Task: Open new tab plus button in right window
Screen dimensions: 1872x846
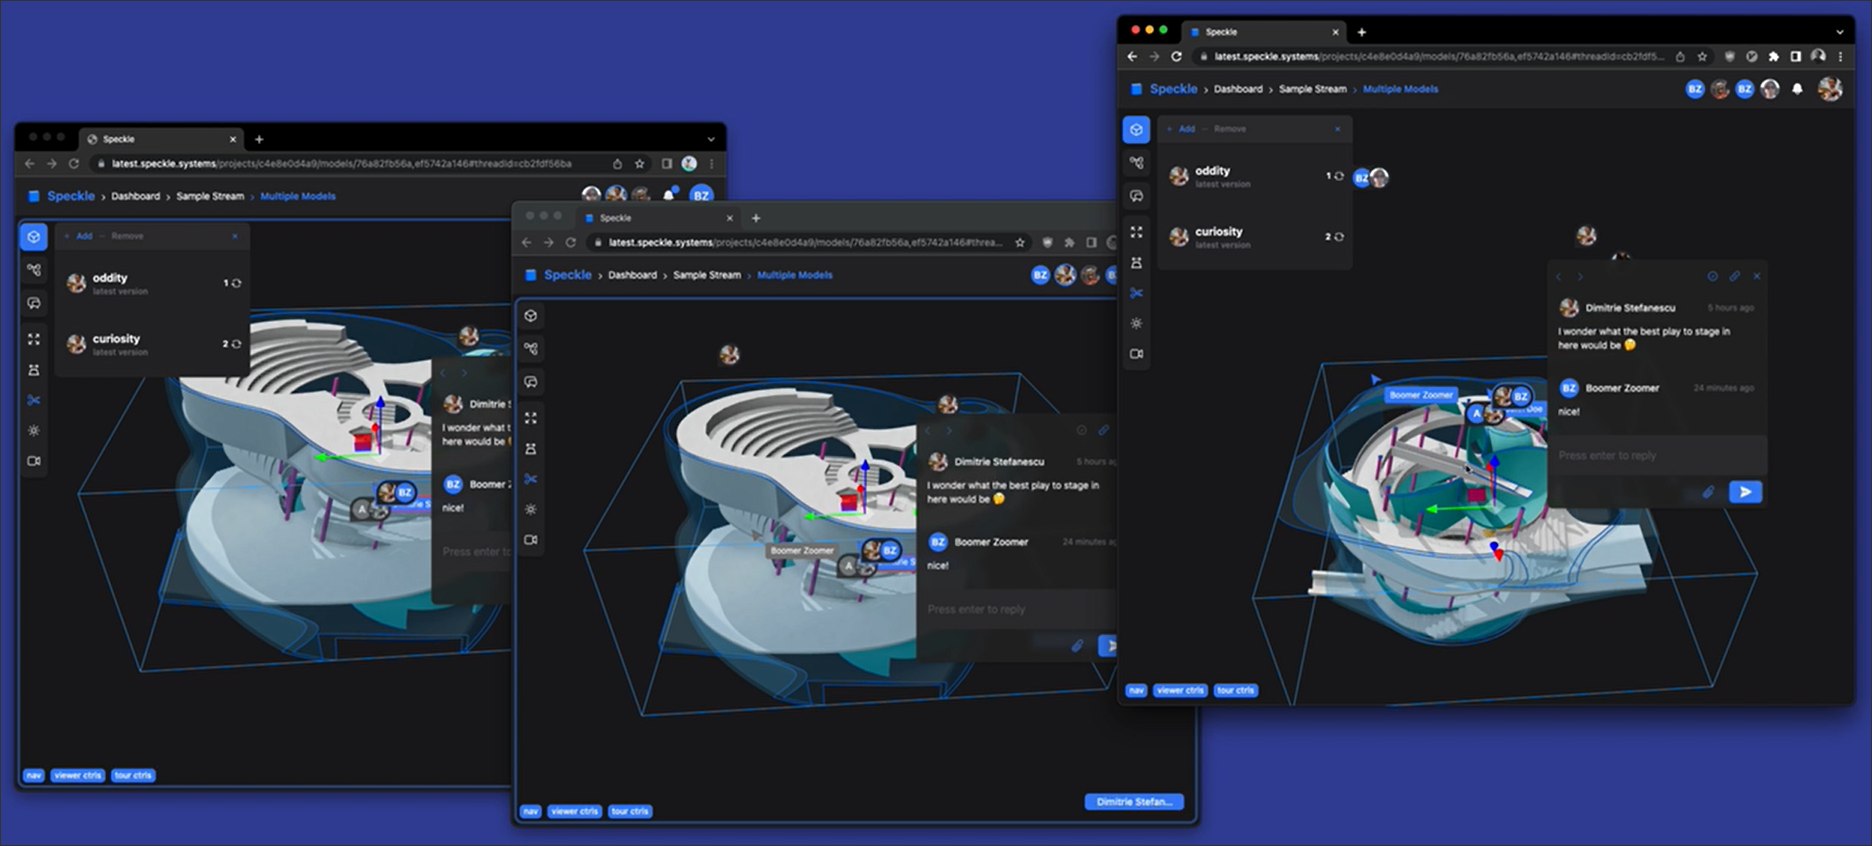Action: [x=1361, y=32]
